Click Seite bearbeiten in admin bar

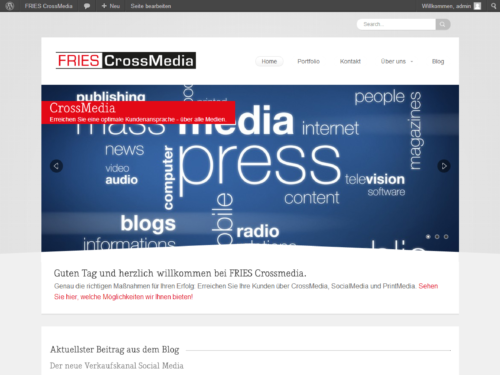[151, 6]
